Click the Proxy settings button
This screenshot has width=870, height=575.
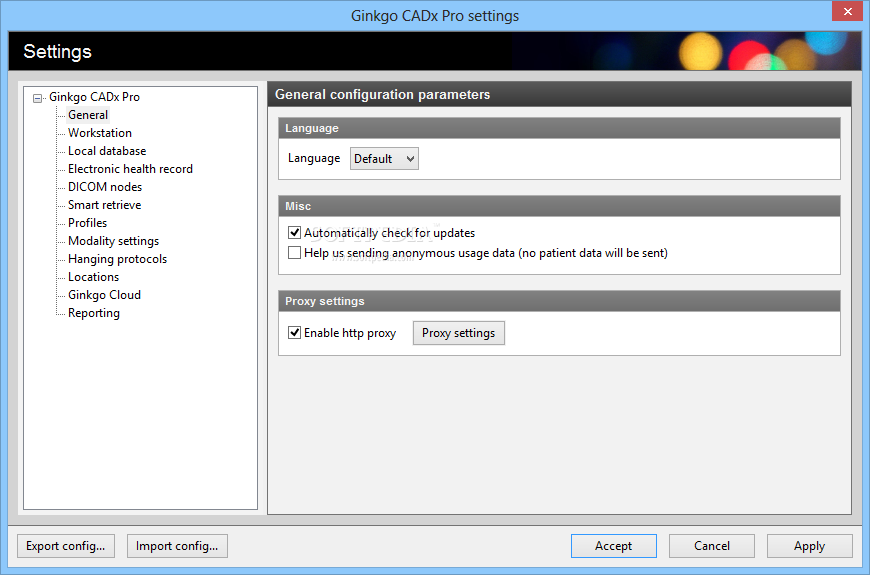click(x=458, y=333)
